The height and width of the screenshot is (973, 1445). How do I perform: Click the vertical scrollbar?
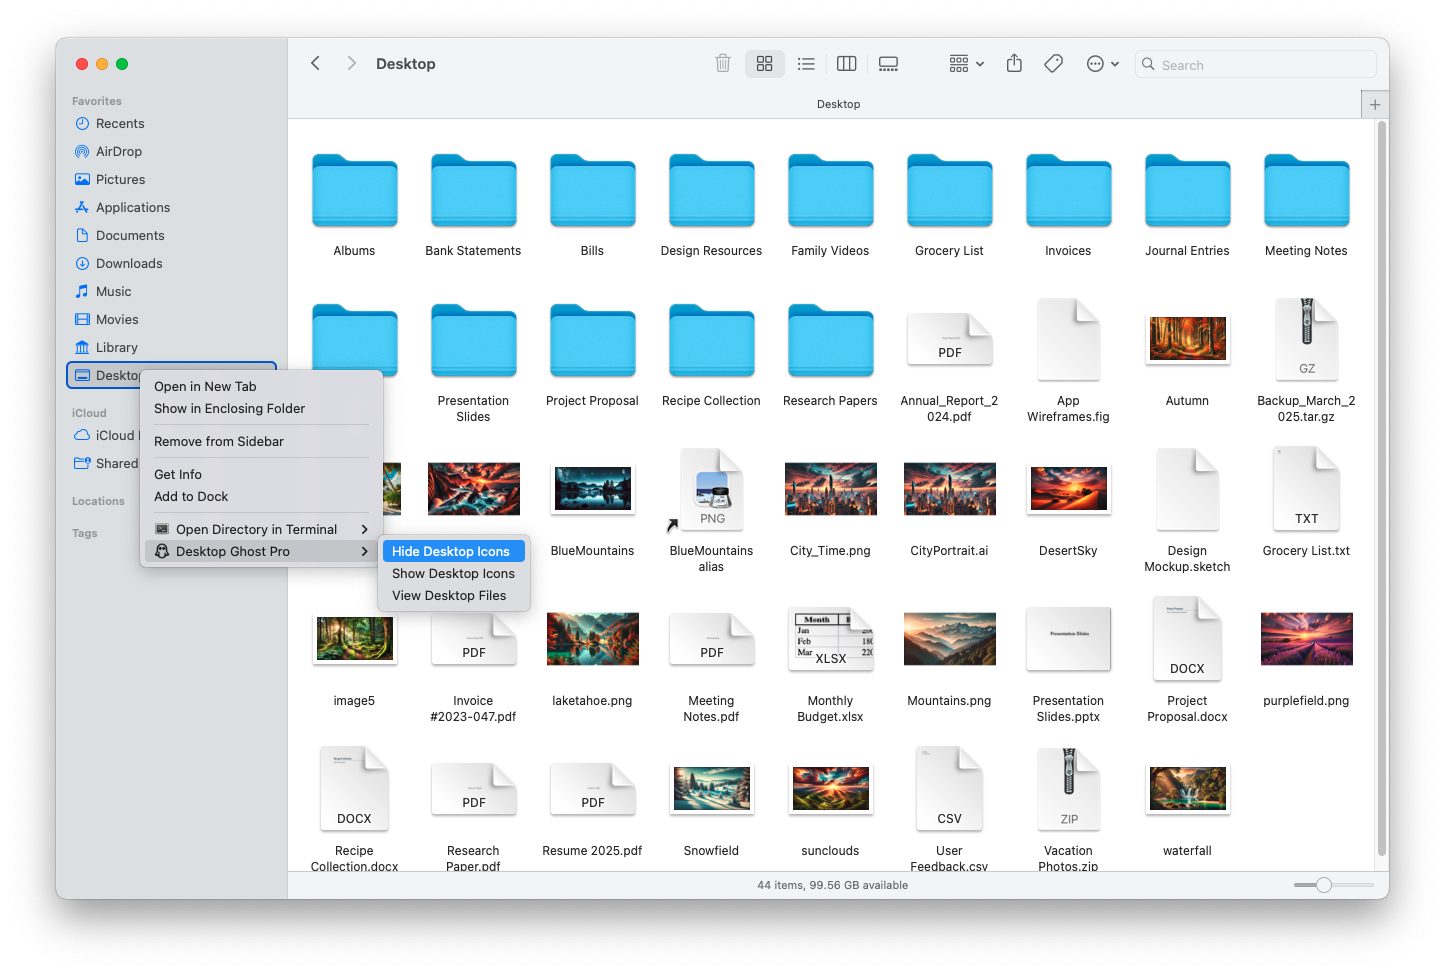(1382, 490)
